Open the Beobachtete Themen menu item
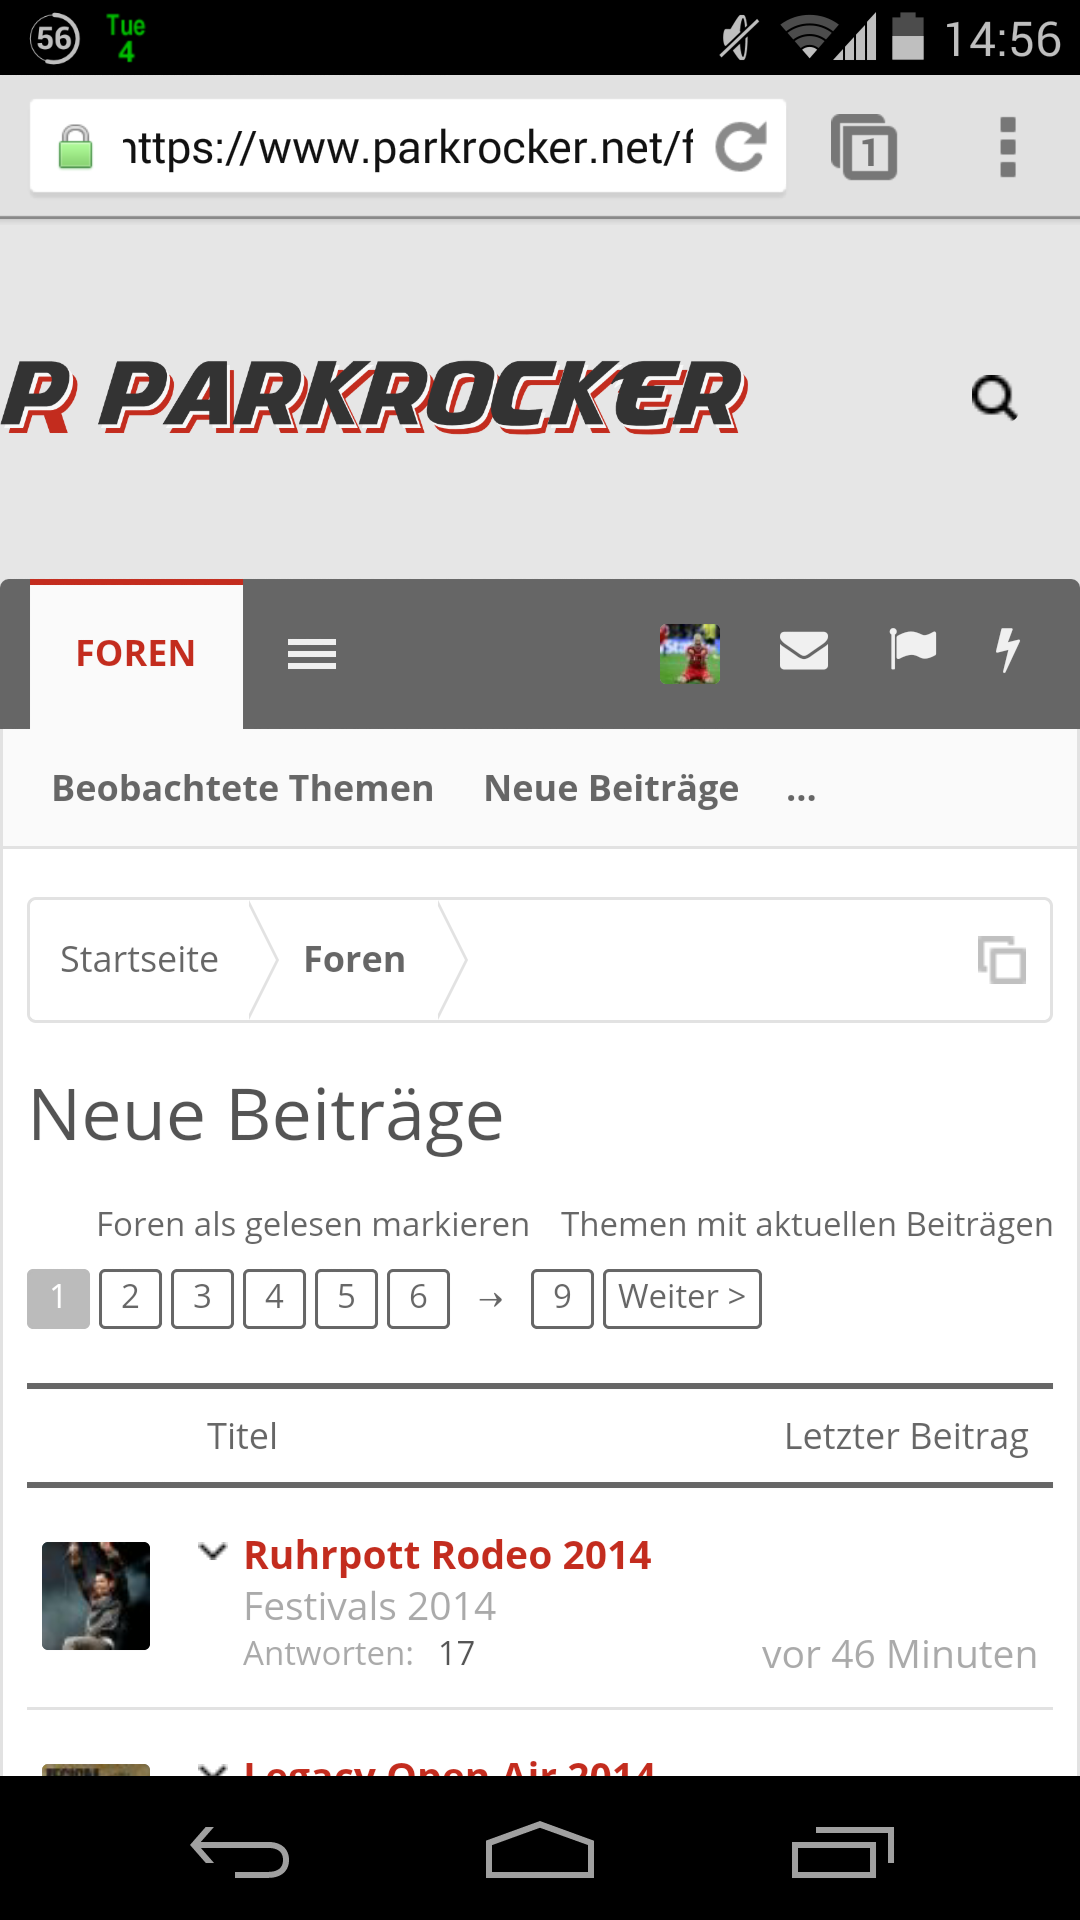The image size is (1080, 1920). click(x=243, y=789)
